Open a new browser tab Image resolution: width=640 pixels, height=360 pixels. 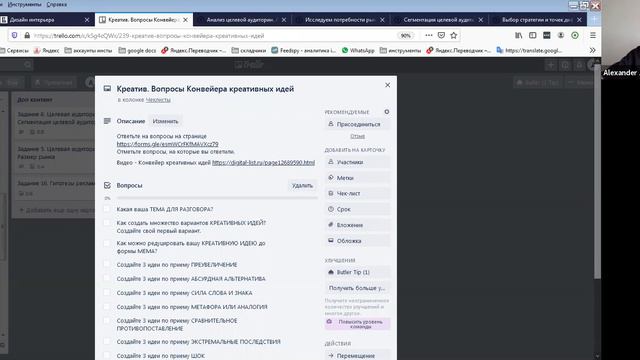click(x=594, y=20)
